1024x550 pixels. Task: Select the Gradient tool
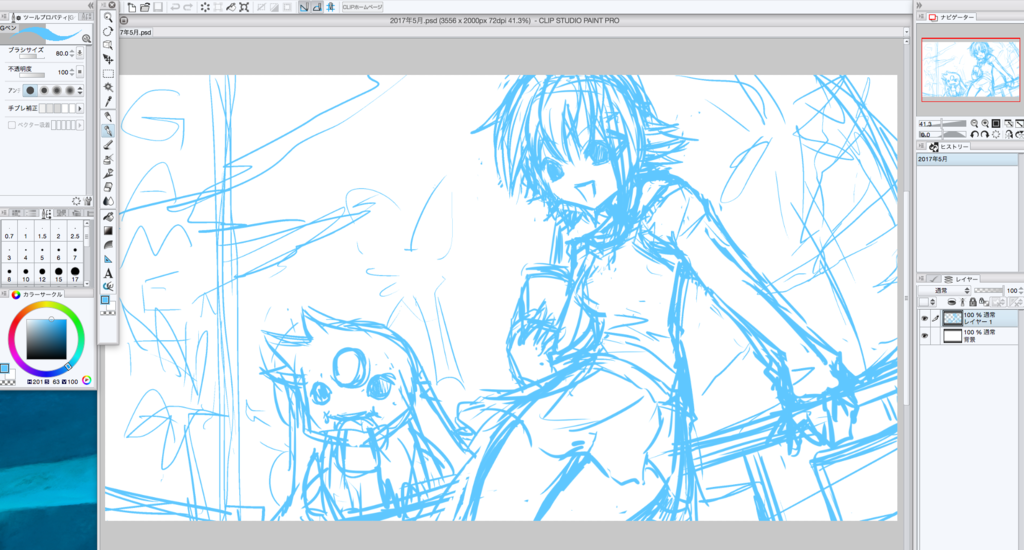108,231
